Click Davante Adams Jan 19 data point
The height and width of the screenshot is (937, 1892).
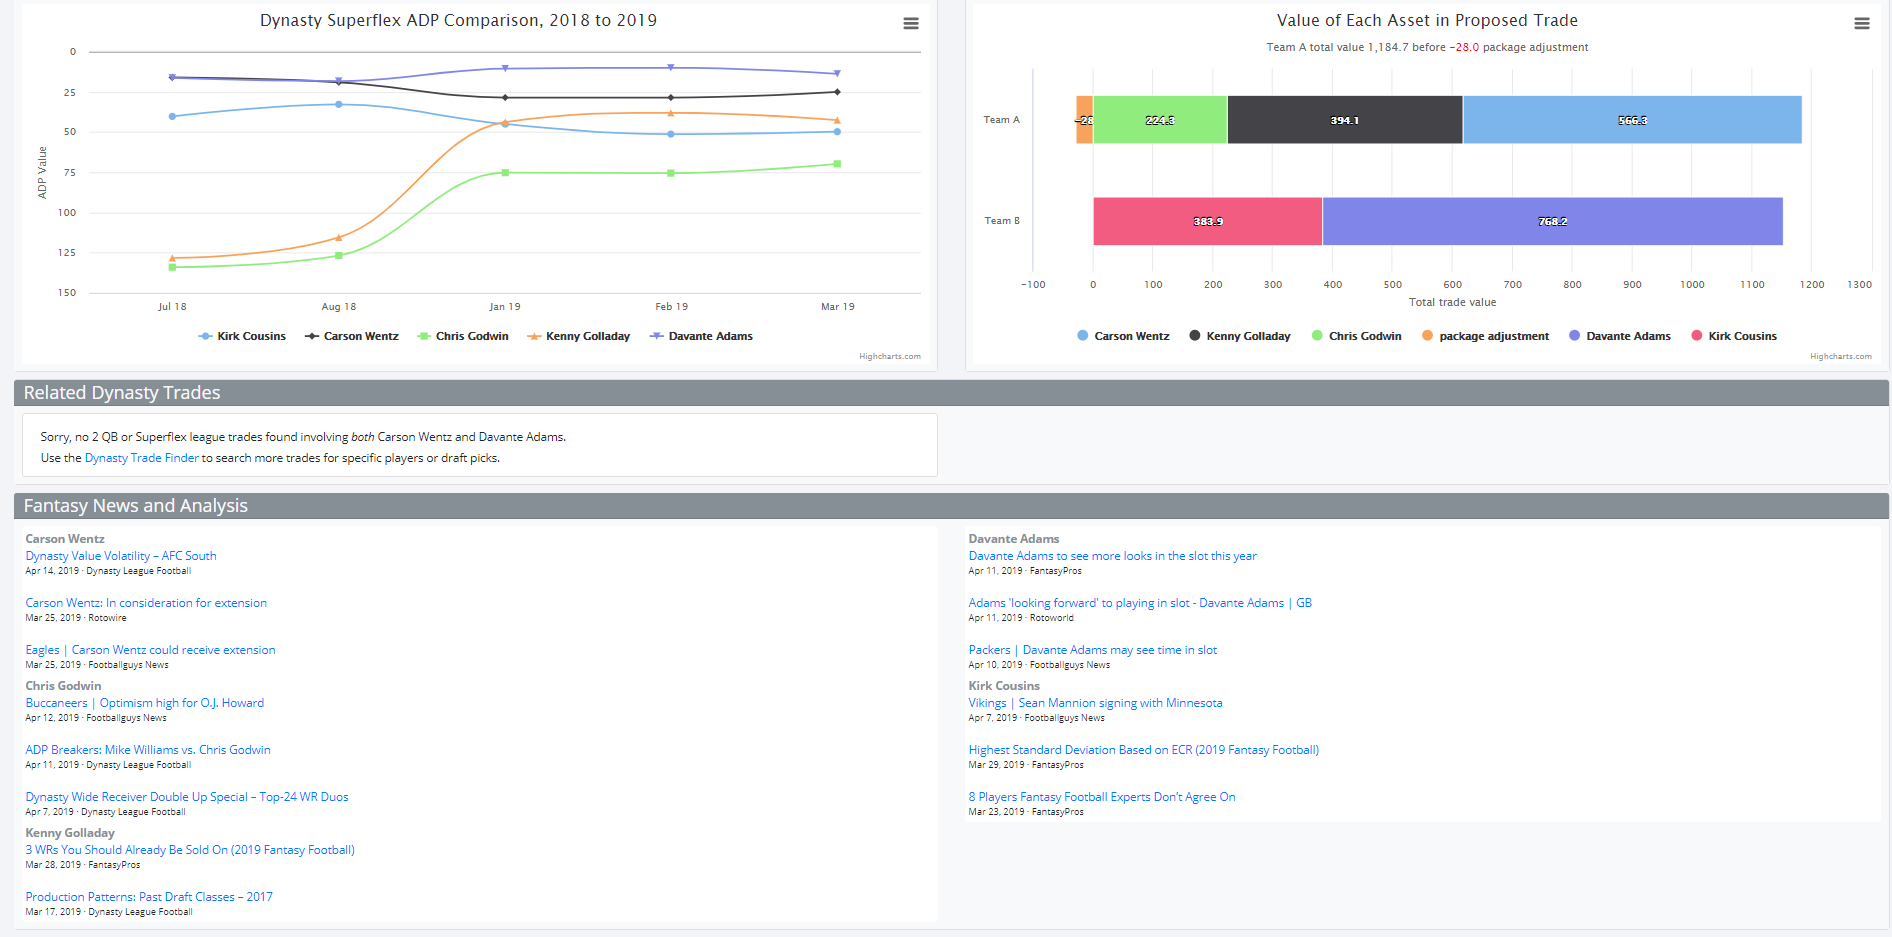[x=505, y=68]
